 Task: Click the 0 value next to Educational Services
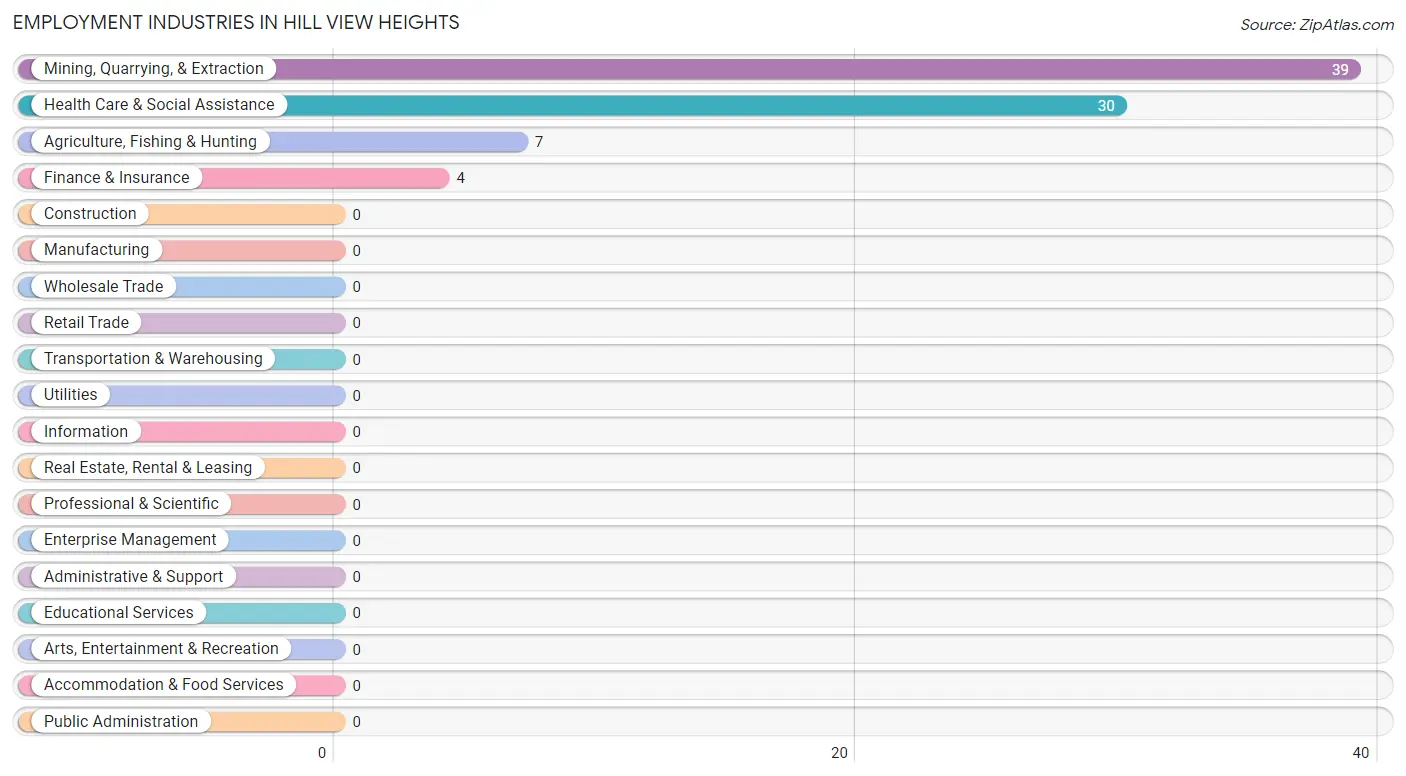coord(356,613)
